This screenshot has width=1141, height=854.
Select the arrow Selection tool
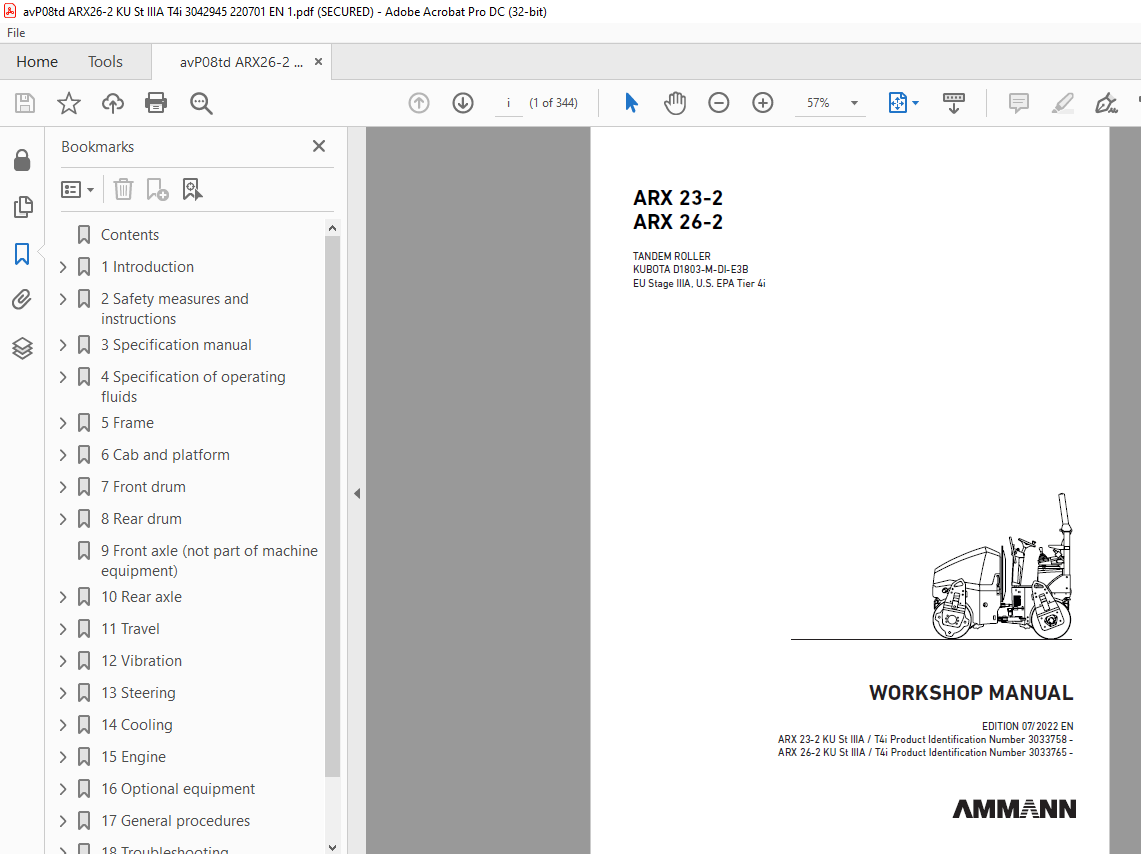pos(631,103)
